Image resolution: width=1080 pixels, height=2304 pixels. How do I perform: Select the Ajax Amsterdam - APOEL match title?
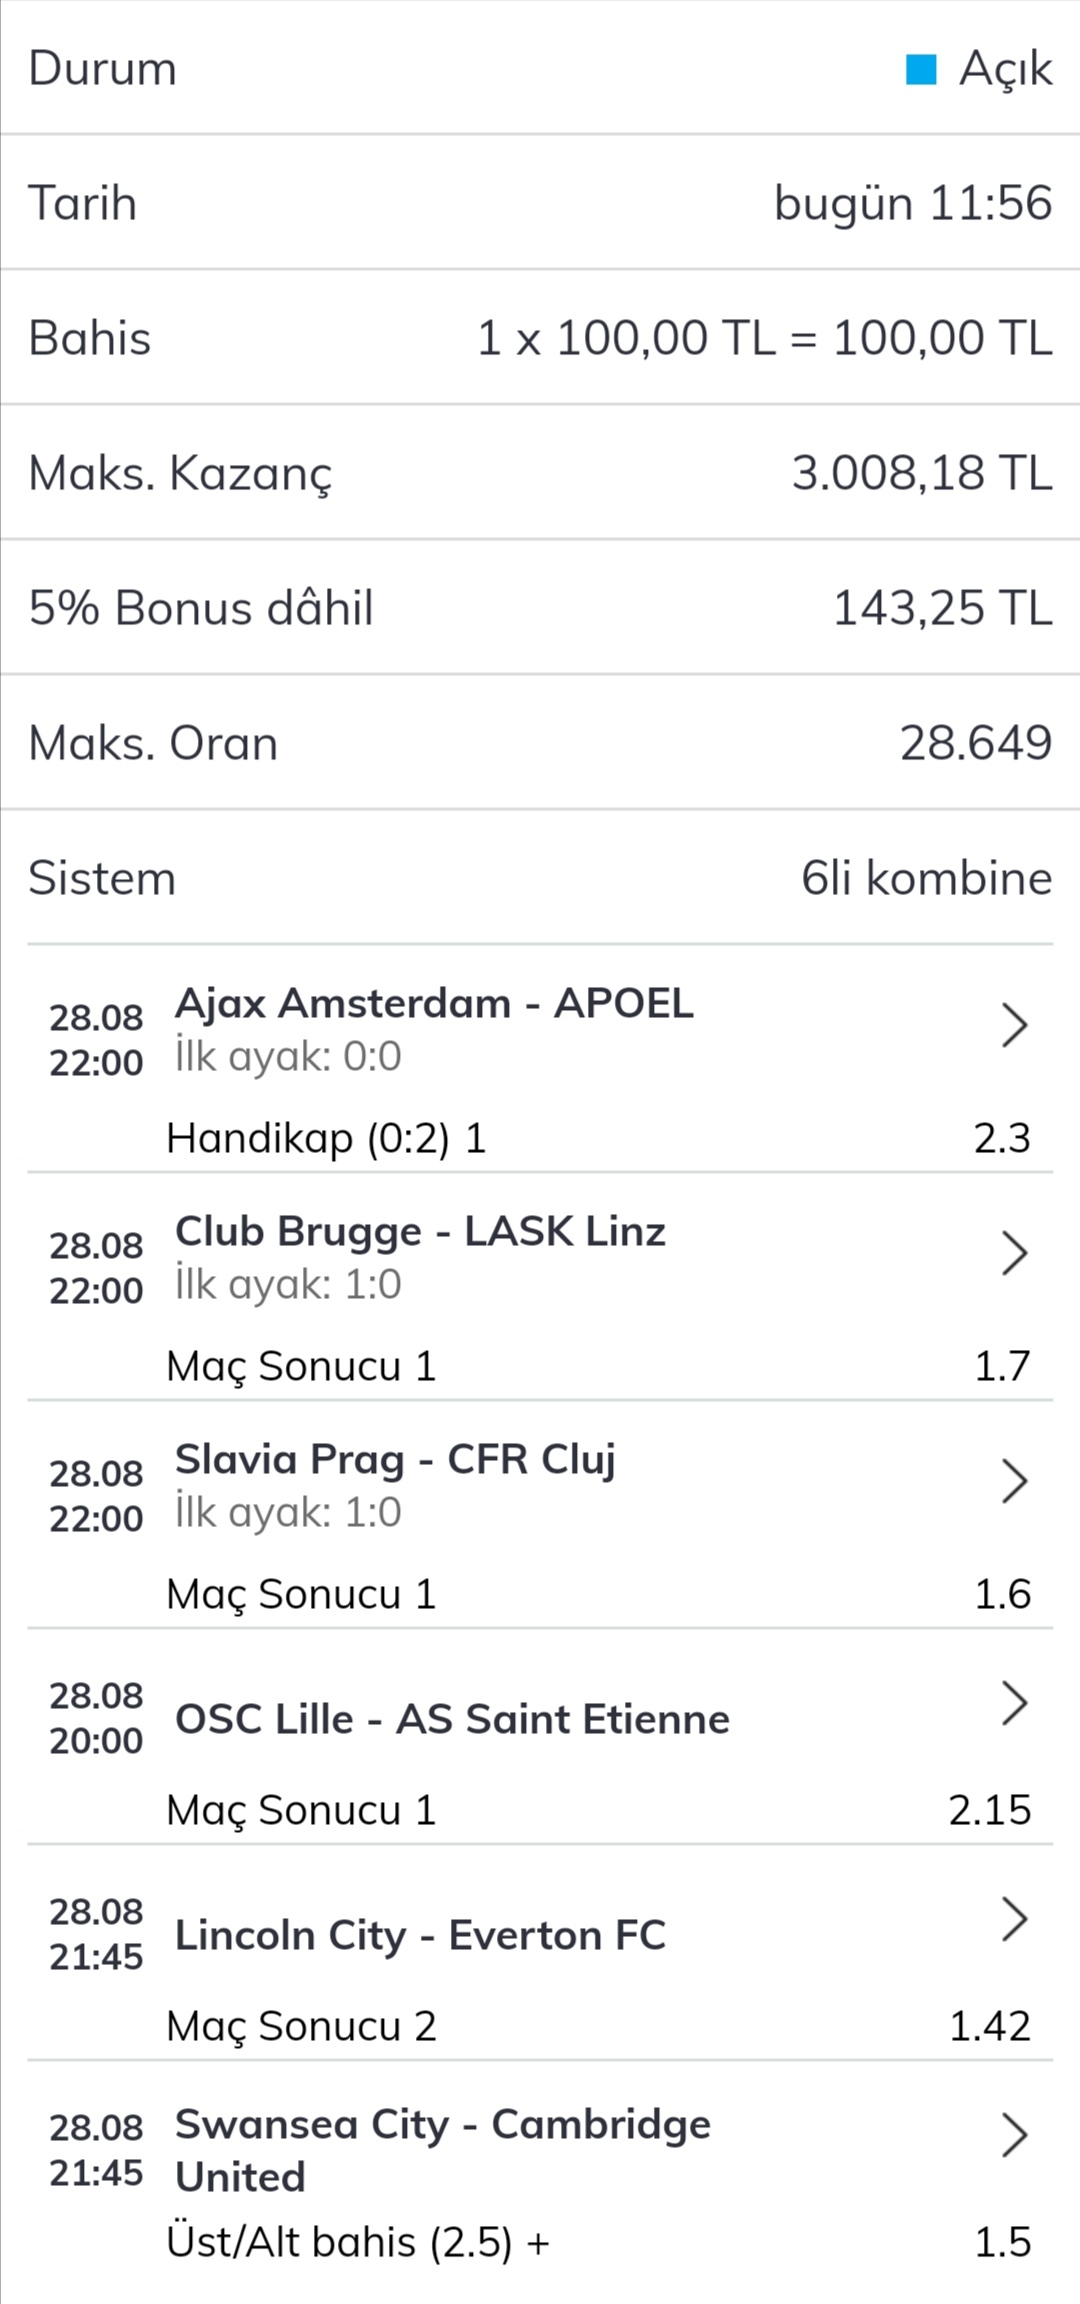point(434,1003)
